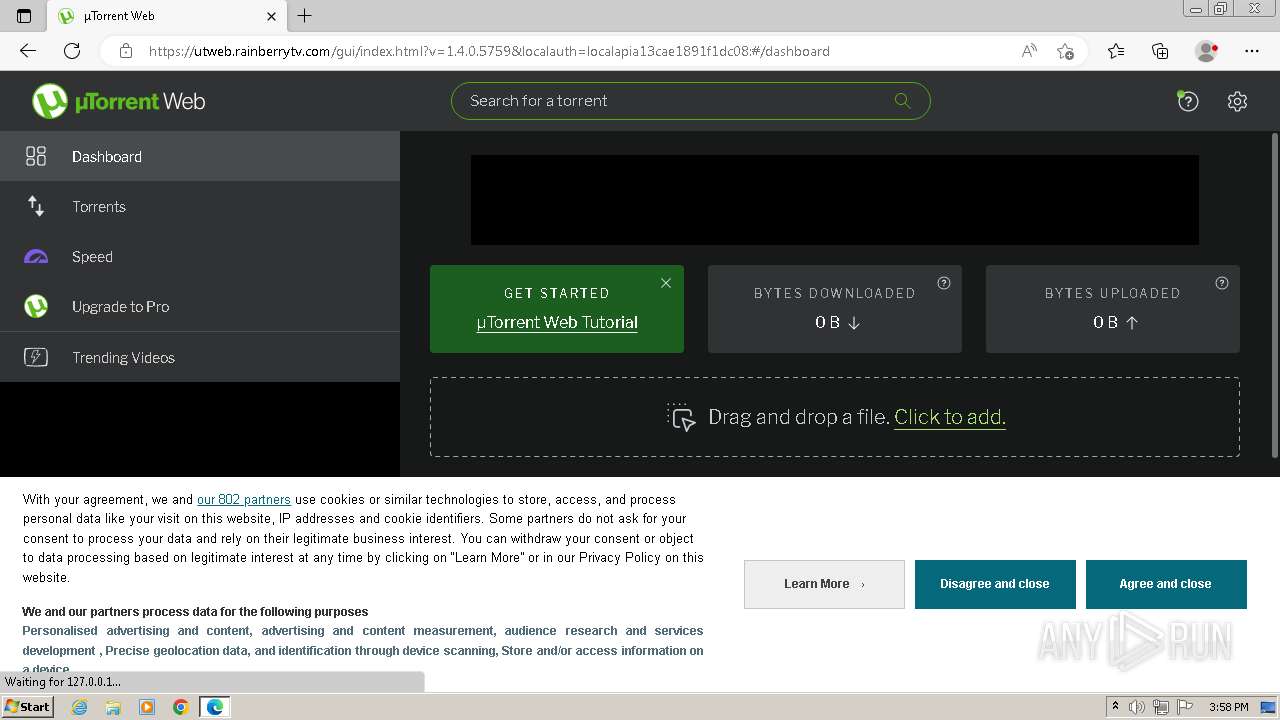Open the Upgrade to Pro item
The width and height of the screenshot is (1280, 720).
pos(200,307)
